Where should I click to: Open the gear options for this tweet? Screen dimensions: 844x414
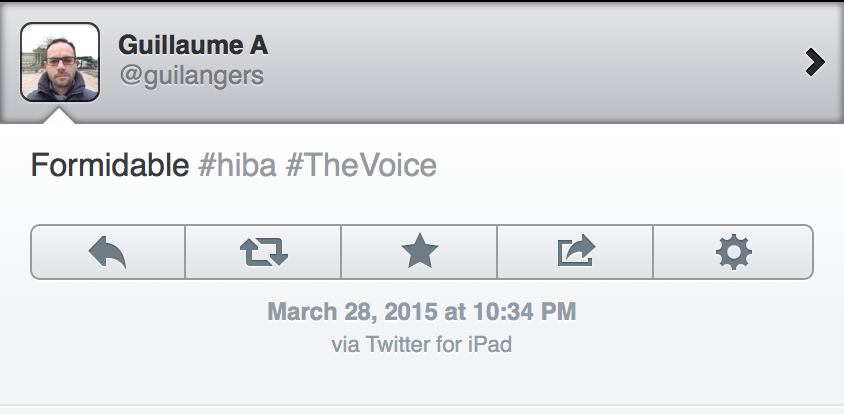[733, 252]
